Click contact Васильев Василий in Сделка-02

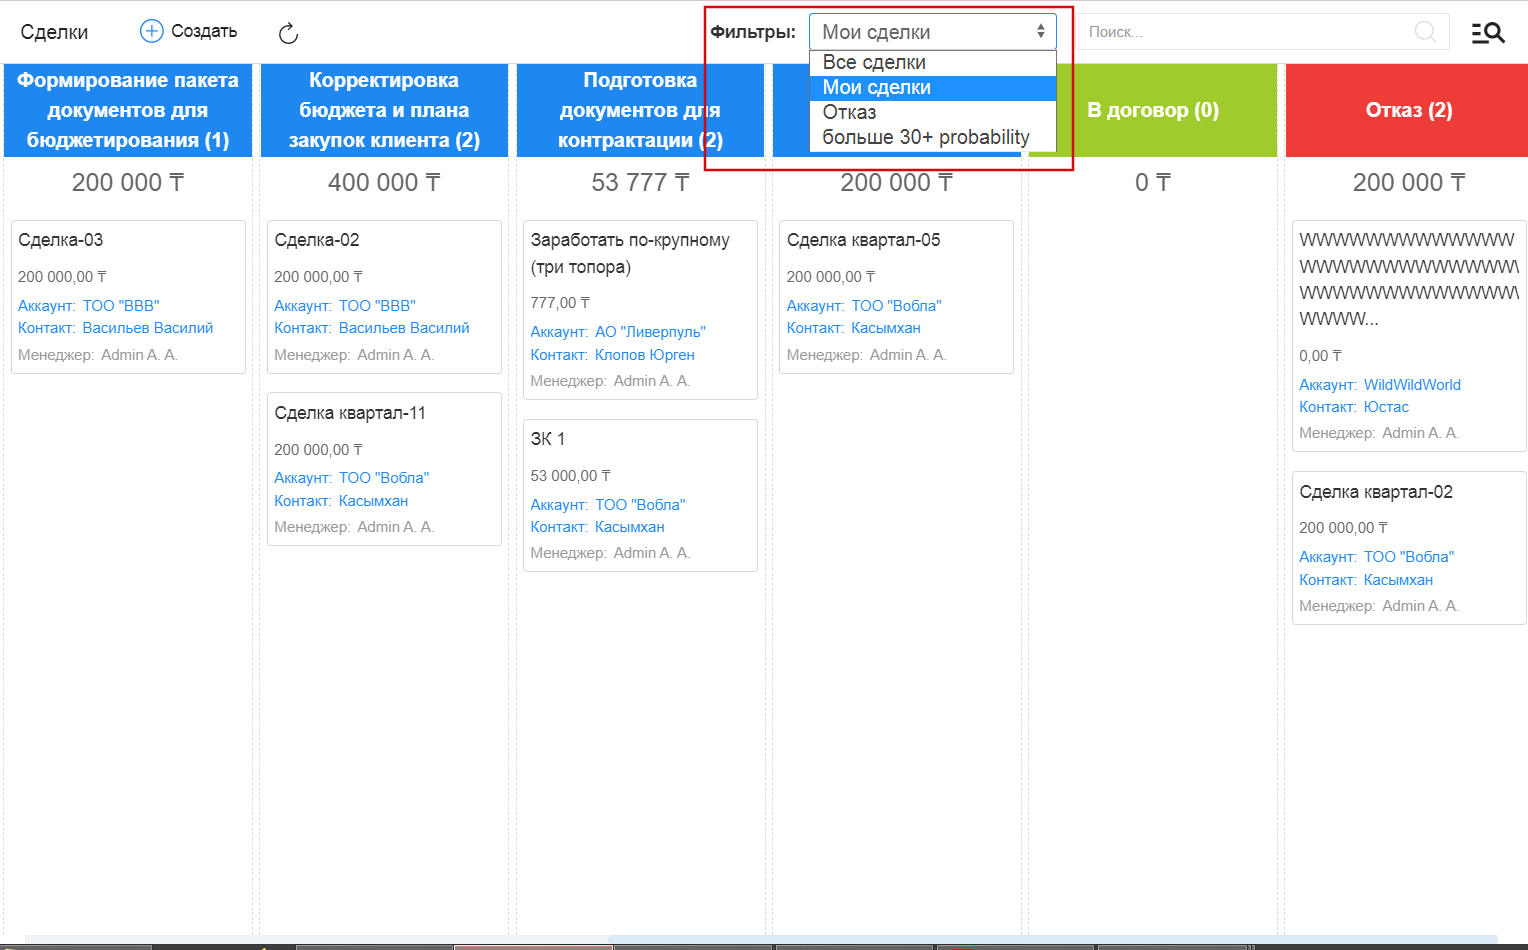tap(404, 328)
